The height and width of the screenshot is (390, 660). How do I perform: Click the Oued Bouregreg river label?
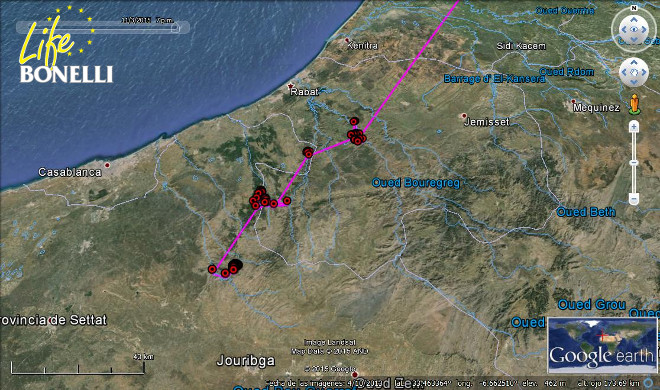point(416,183)
